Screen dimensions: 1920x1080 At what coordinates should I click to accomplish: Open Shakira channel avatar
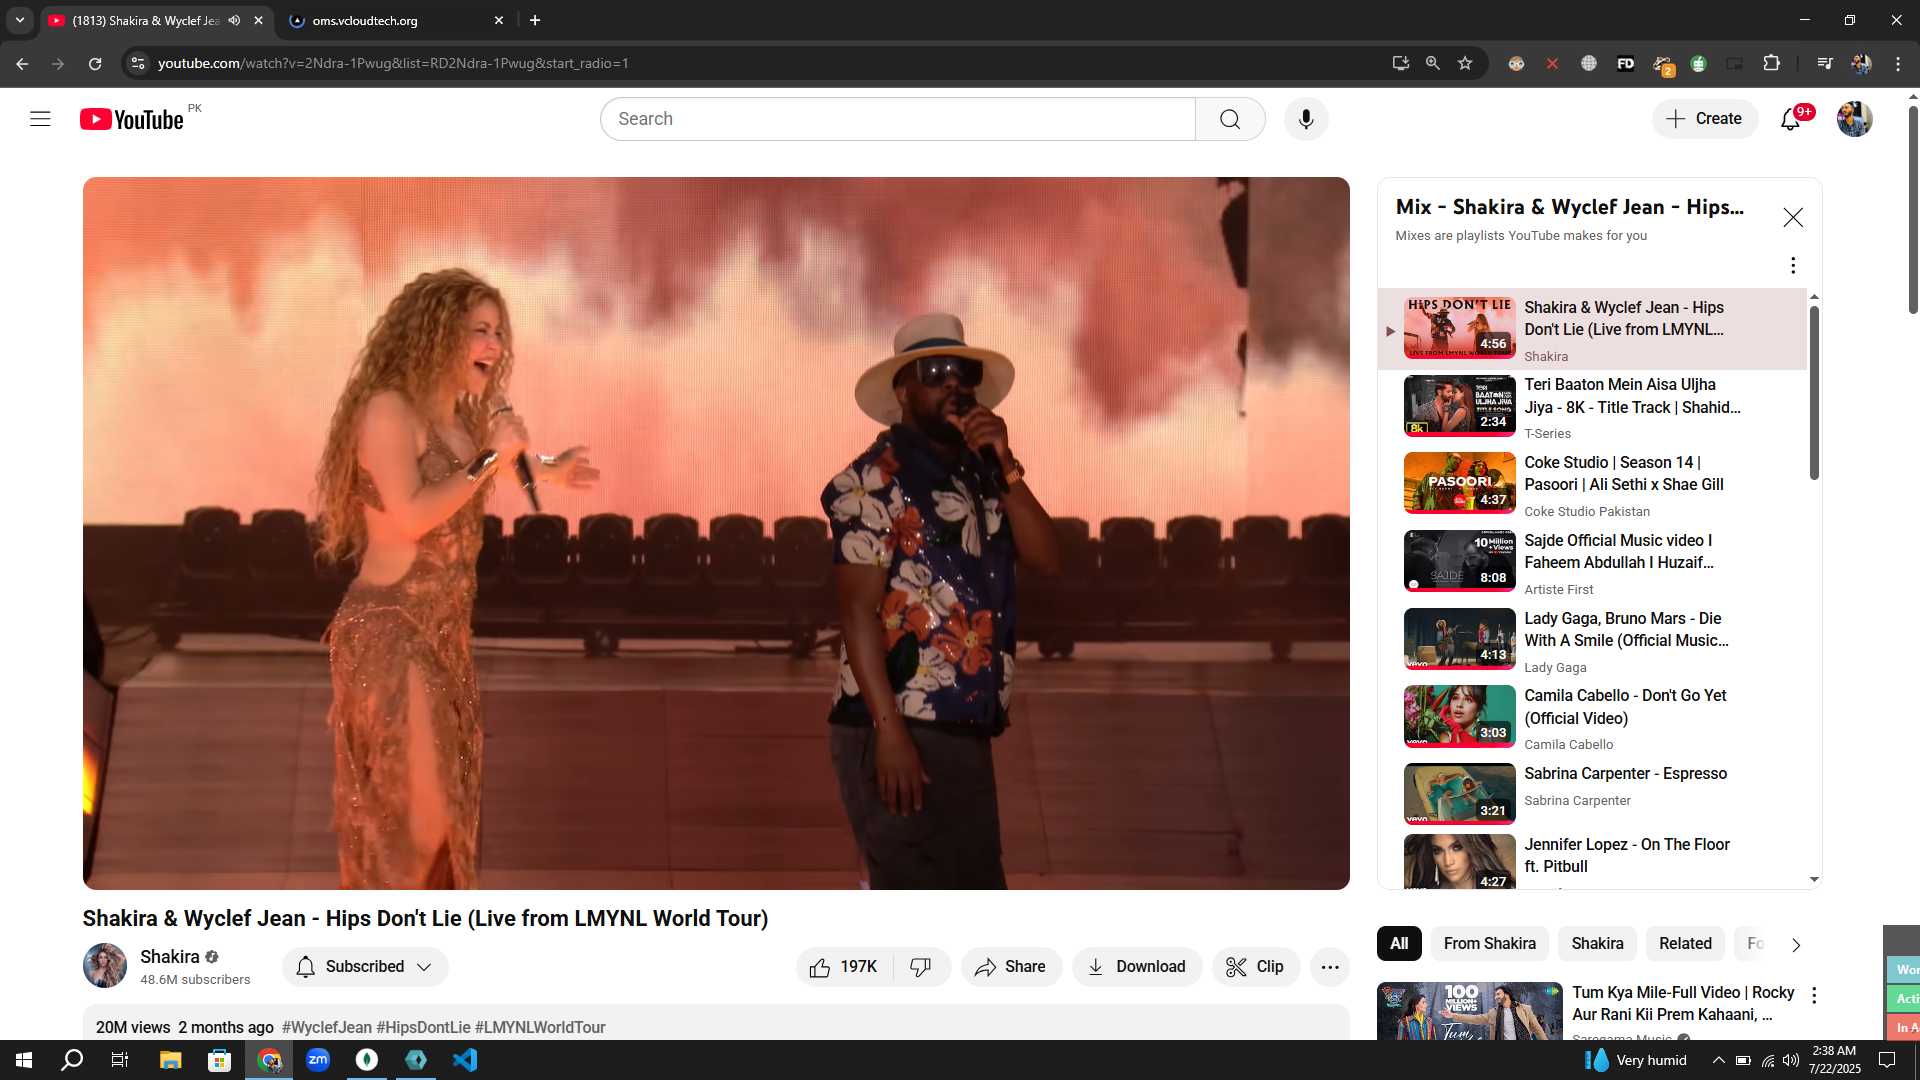pos(104,966)
